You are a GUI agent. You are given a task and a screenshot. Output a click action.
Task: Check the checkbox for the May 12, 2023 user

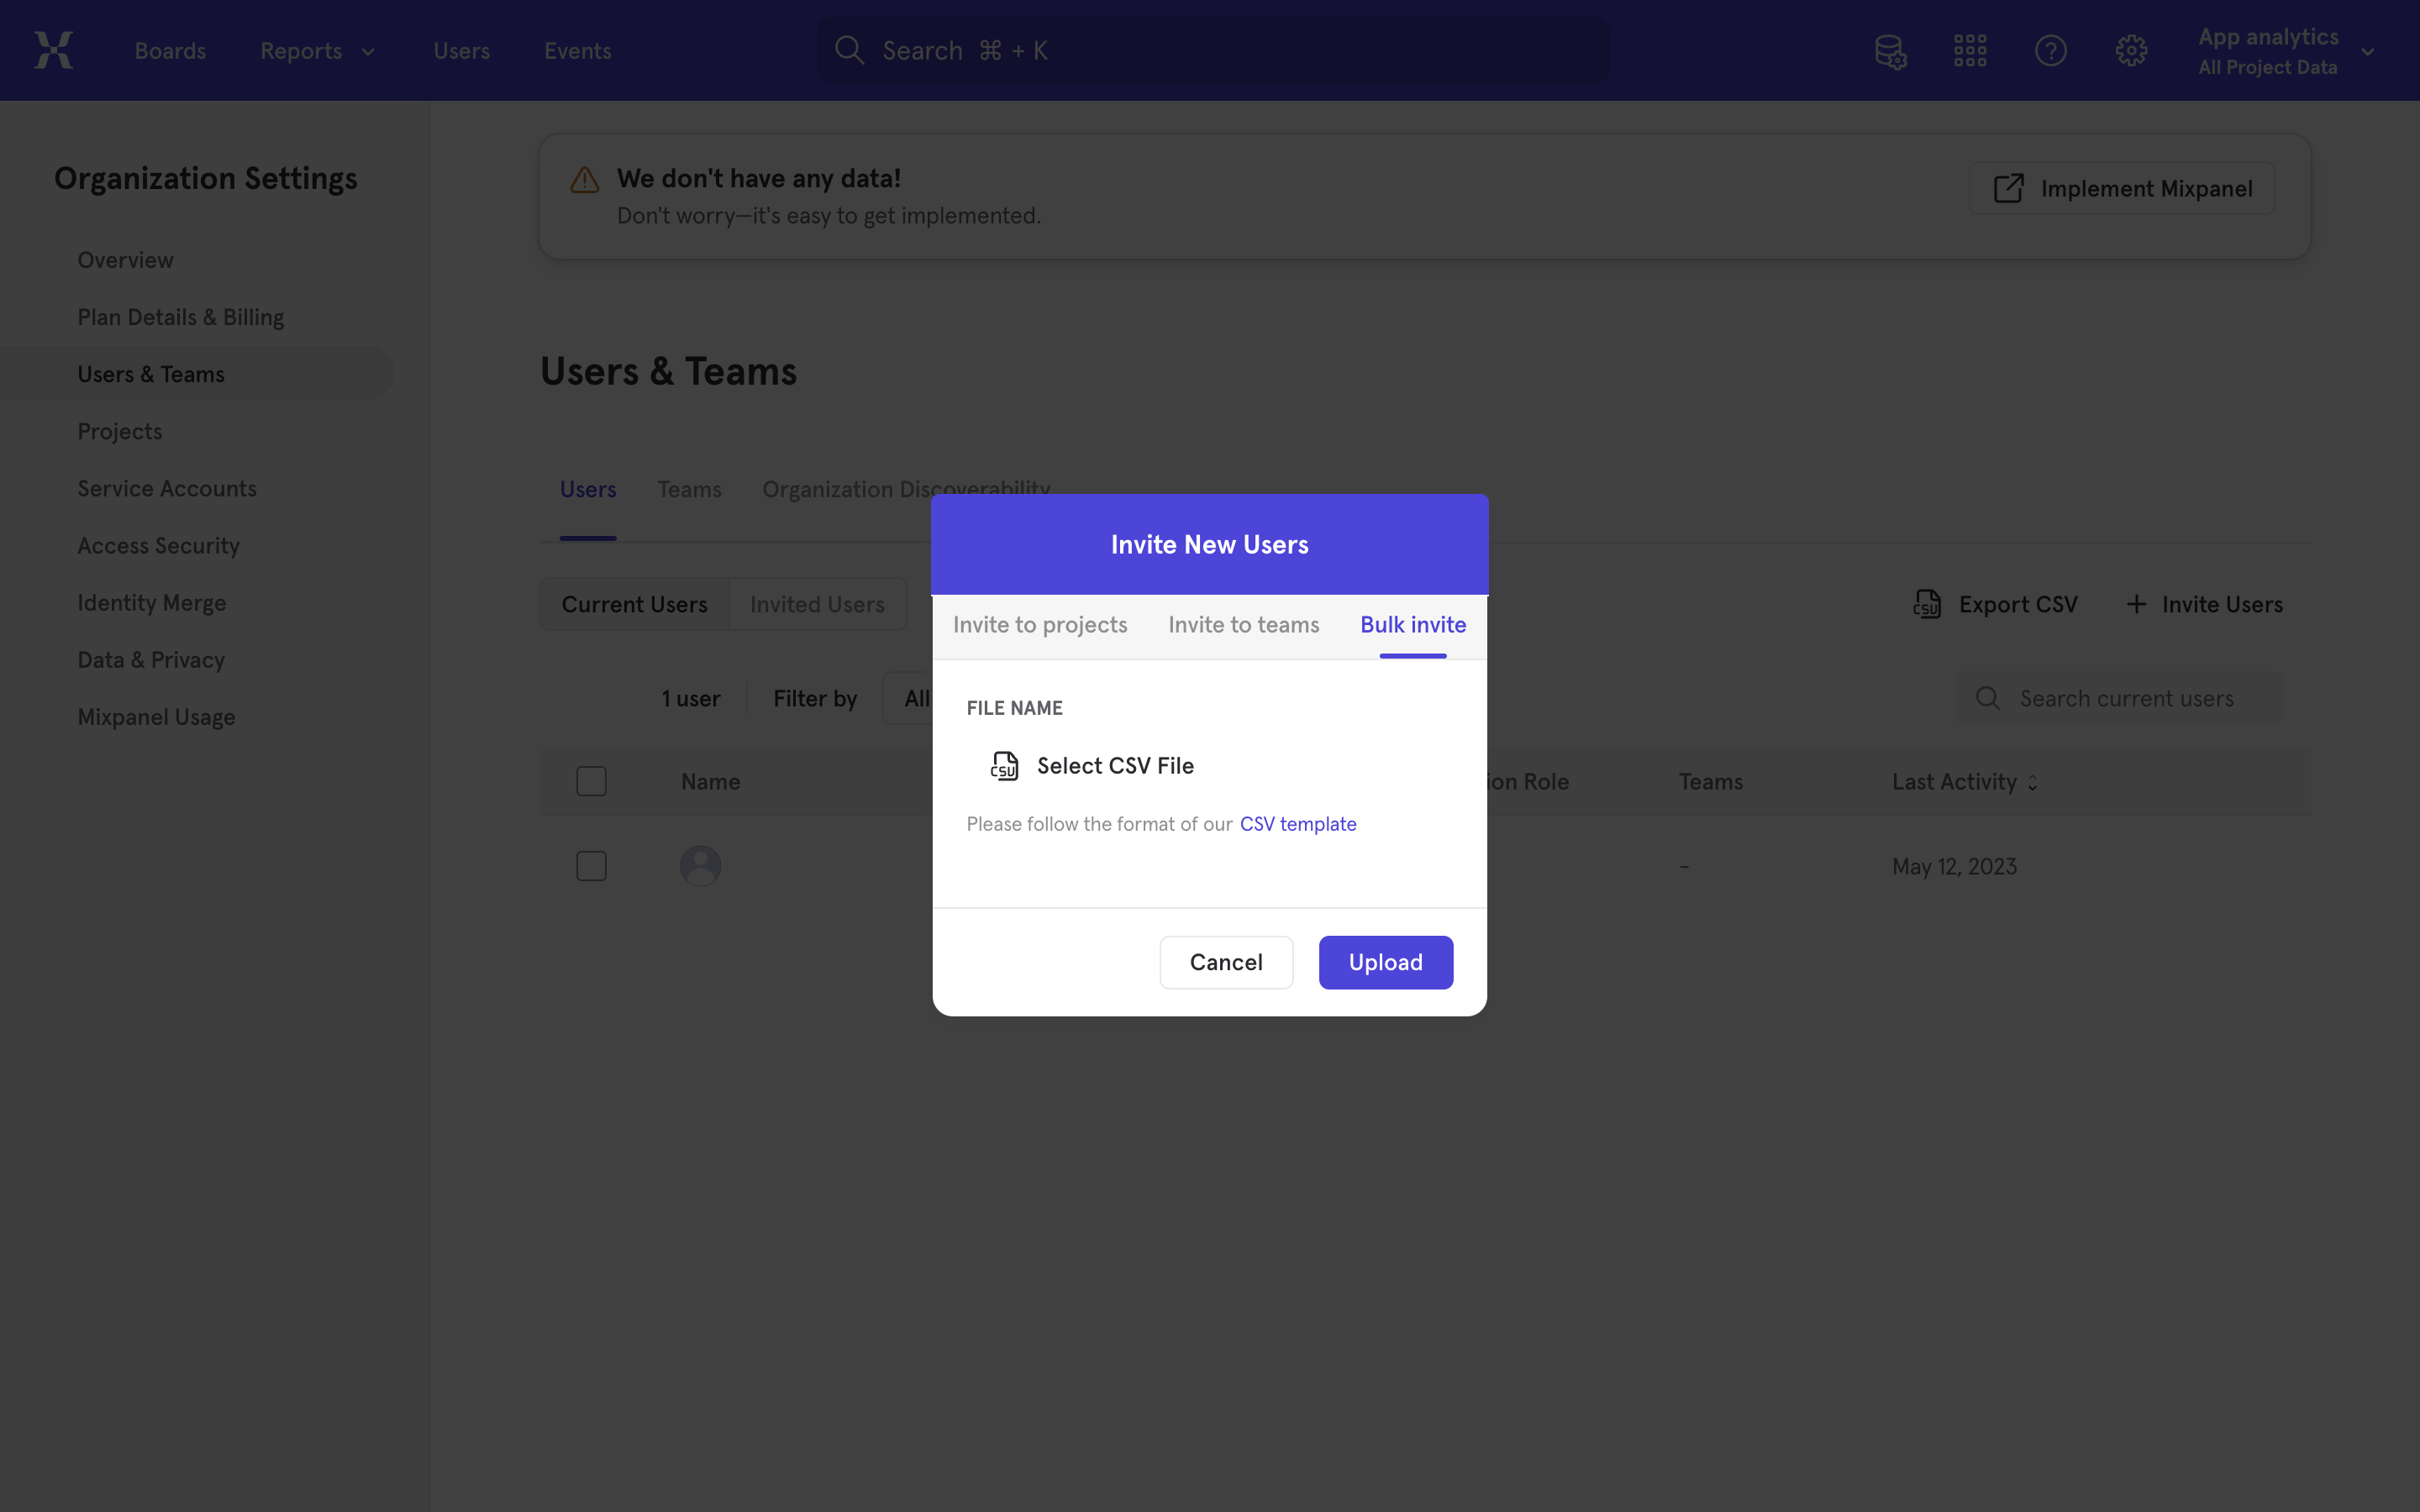(591, 866)
